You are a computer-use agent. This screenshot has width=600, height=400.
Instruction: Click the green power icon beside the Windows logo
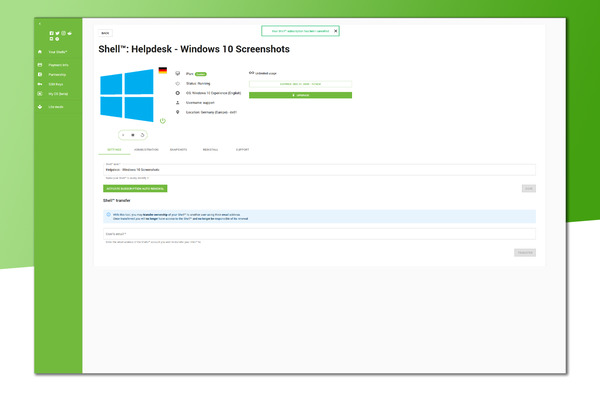(x=162, y=121)
